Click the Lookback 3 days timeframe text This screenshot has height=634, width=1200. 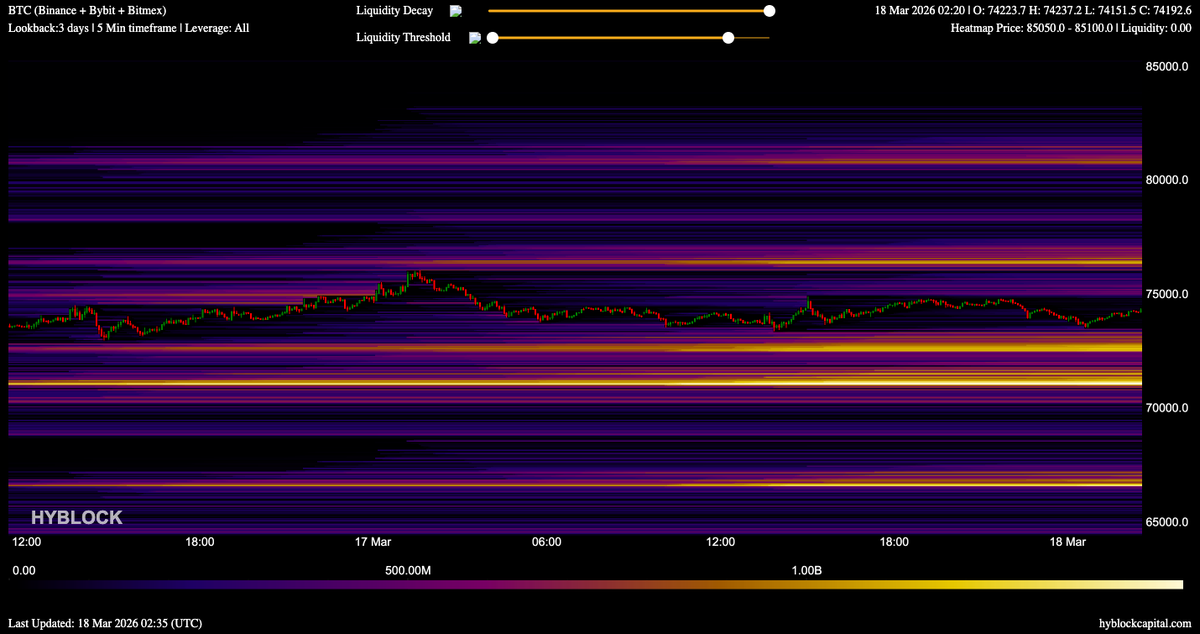click(x=129, y=28)
